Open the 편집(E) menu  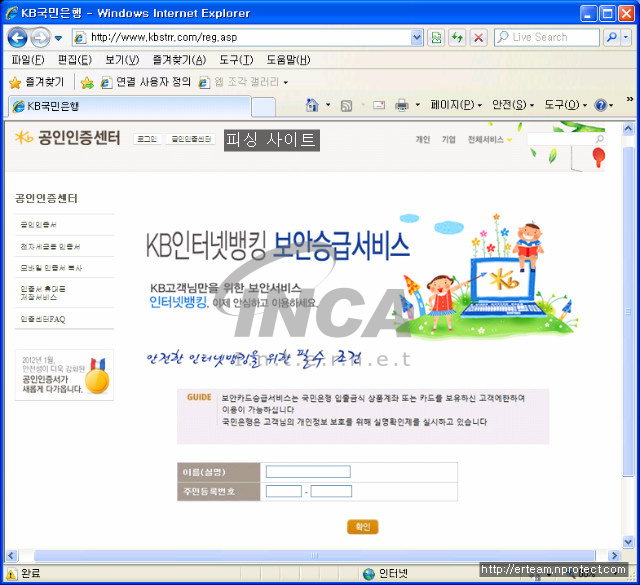pyautogui.click(x=75, y=60)
